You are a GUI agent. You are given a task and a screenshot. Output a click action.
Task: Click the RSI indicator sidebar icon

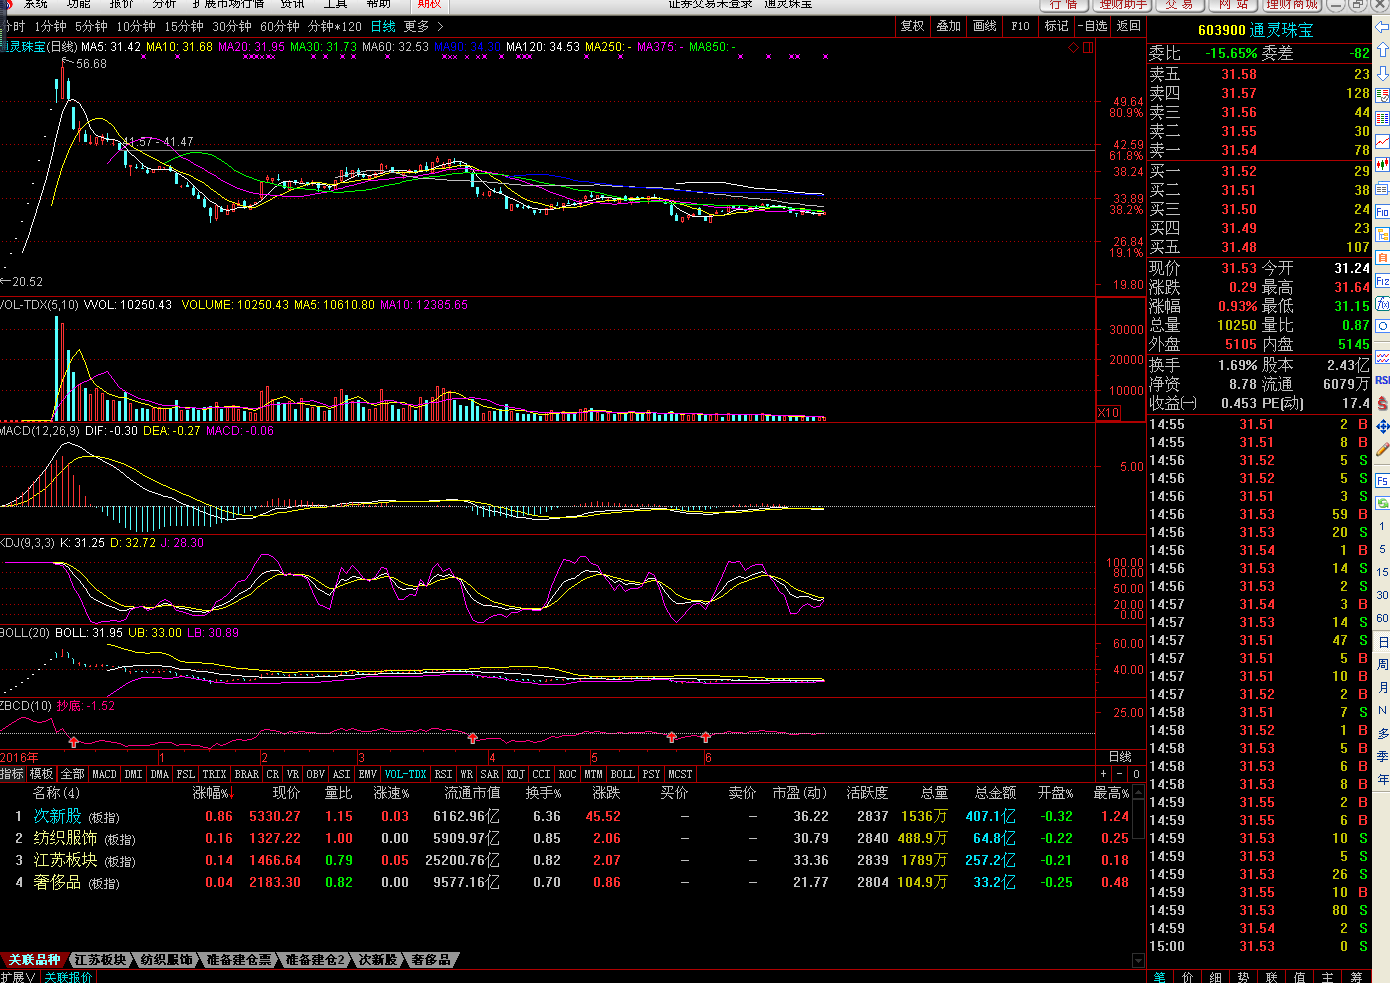click(x=1382, y=380)
